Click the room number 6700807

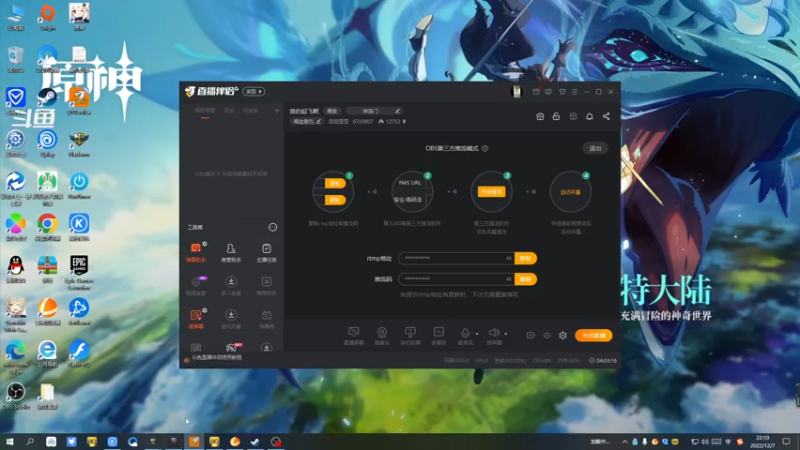363,121
